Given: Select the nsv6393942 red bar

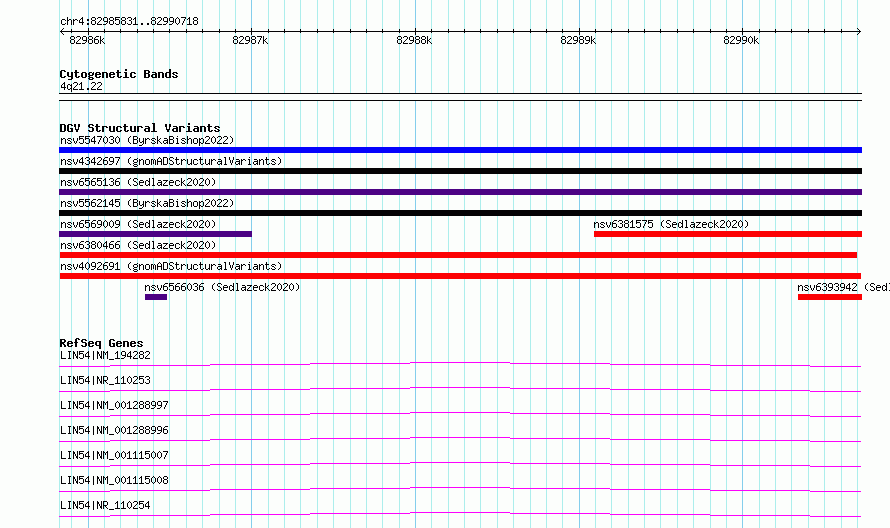Looking at the screenshot, I should pyautogui.click(x=830, y=297).
